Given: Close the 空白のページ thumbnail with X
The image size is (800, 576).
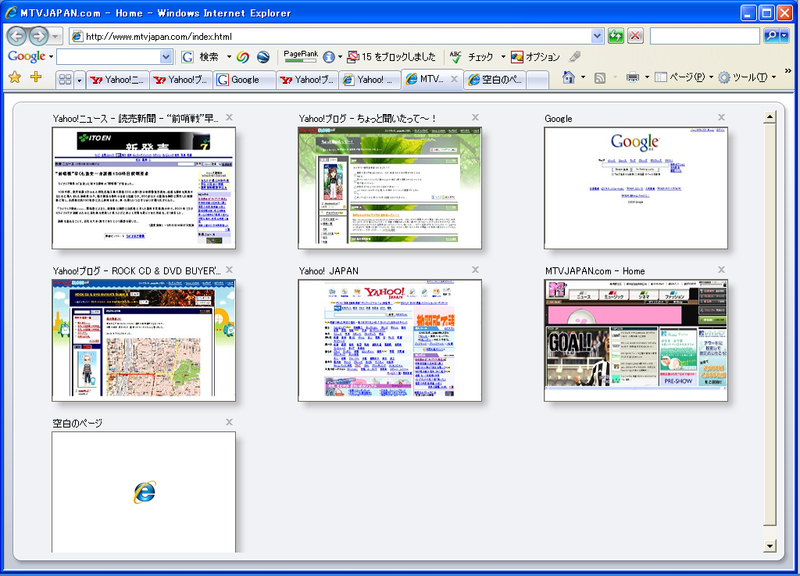Looking at the screenshot, I should click(x=229, y=422).
